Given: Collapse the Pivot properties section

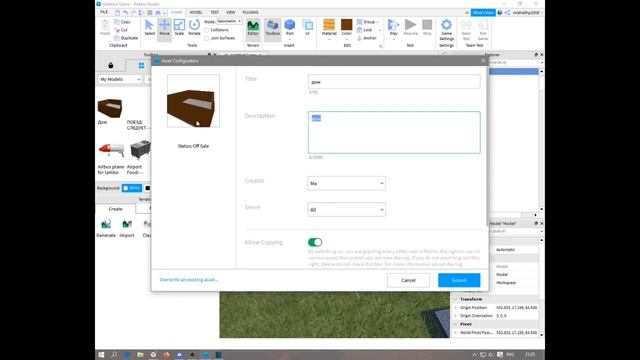Looking at the screenshot, I should click(x=456, y=324).
